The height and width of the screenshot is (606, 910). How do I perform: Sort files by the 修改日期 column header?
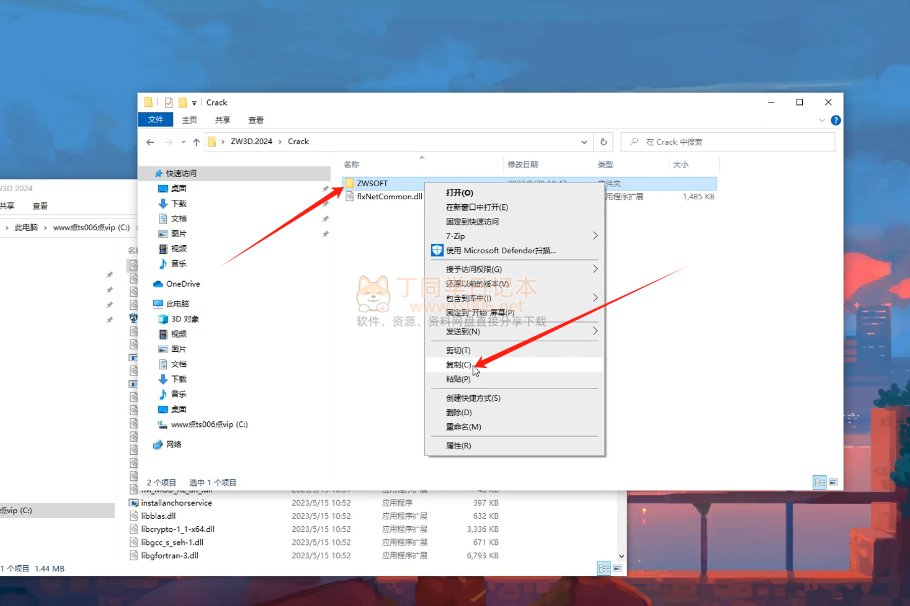click(523, 164)
